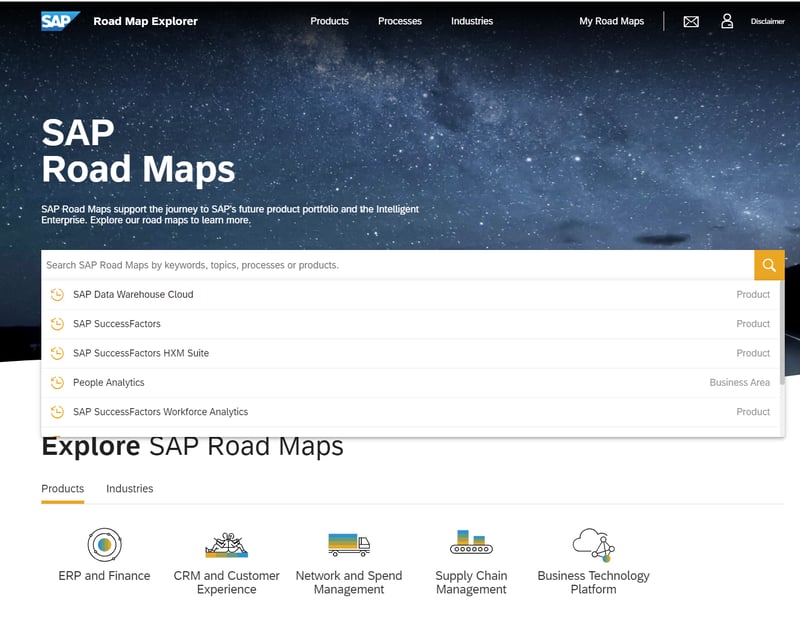Open Supply Chain Management label link
This screenshot has width=800, height=619.
coord(471,582)
